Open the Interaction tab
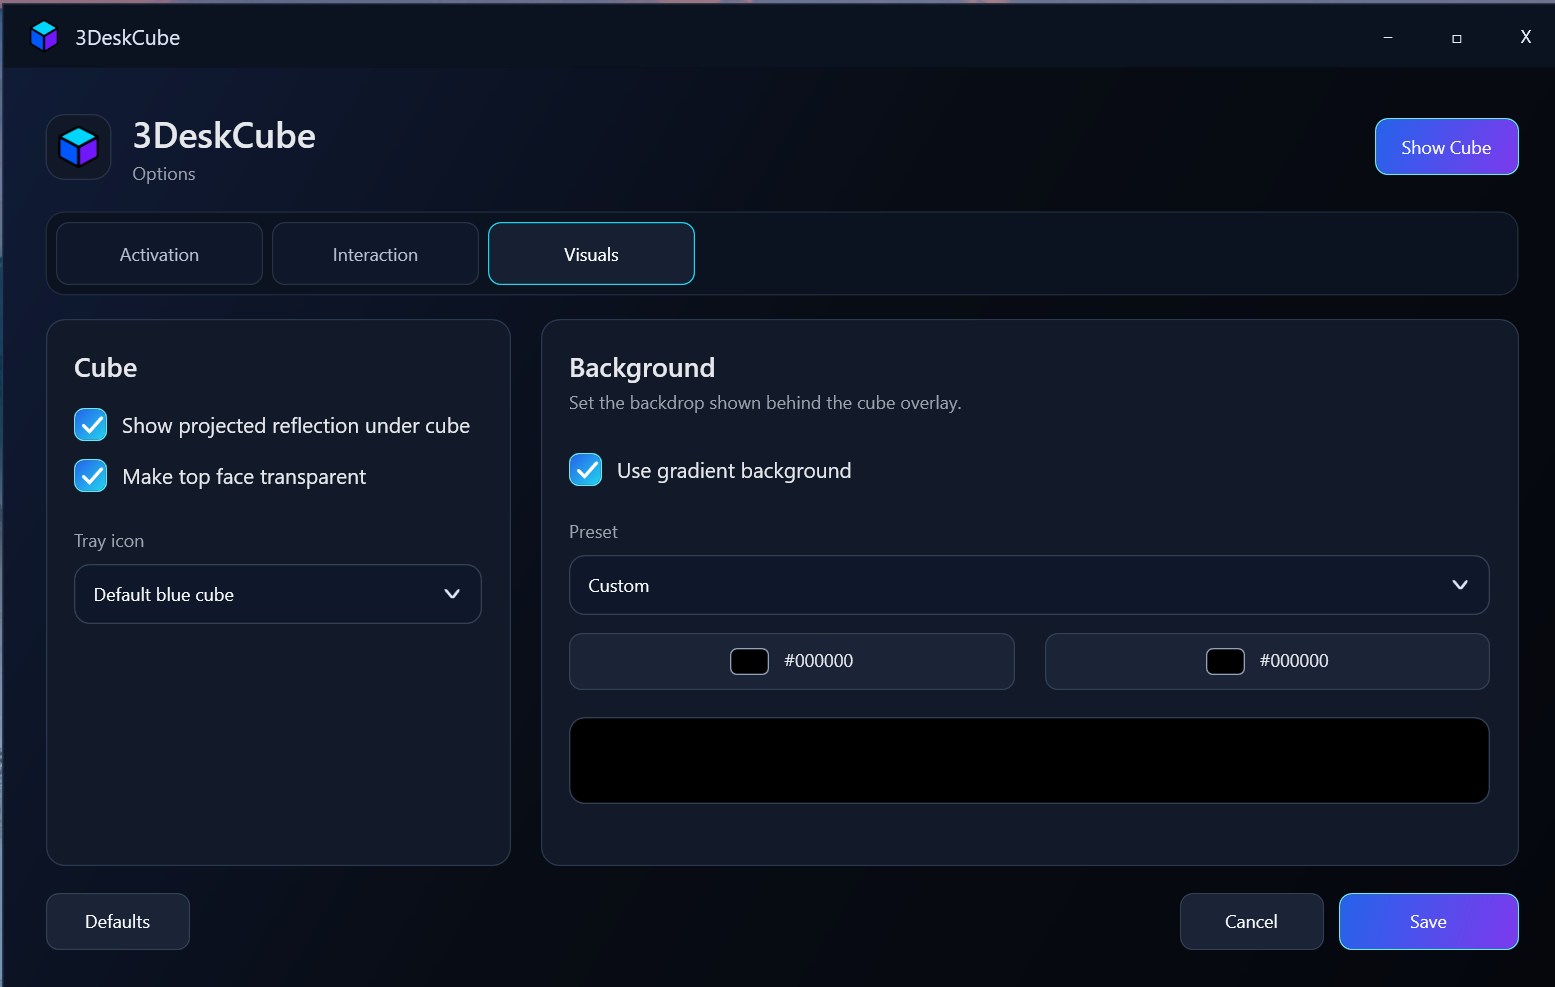Screen dimensions: 1555x987 pos(375,254)
